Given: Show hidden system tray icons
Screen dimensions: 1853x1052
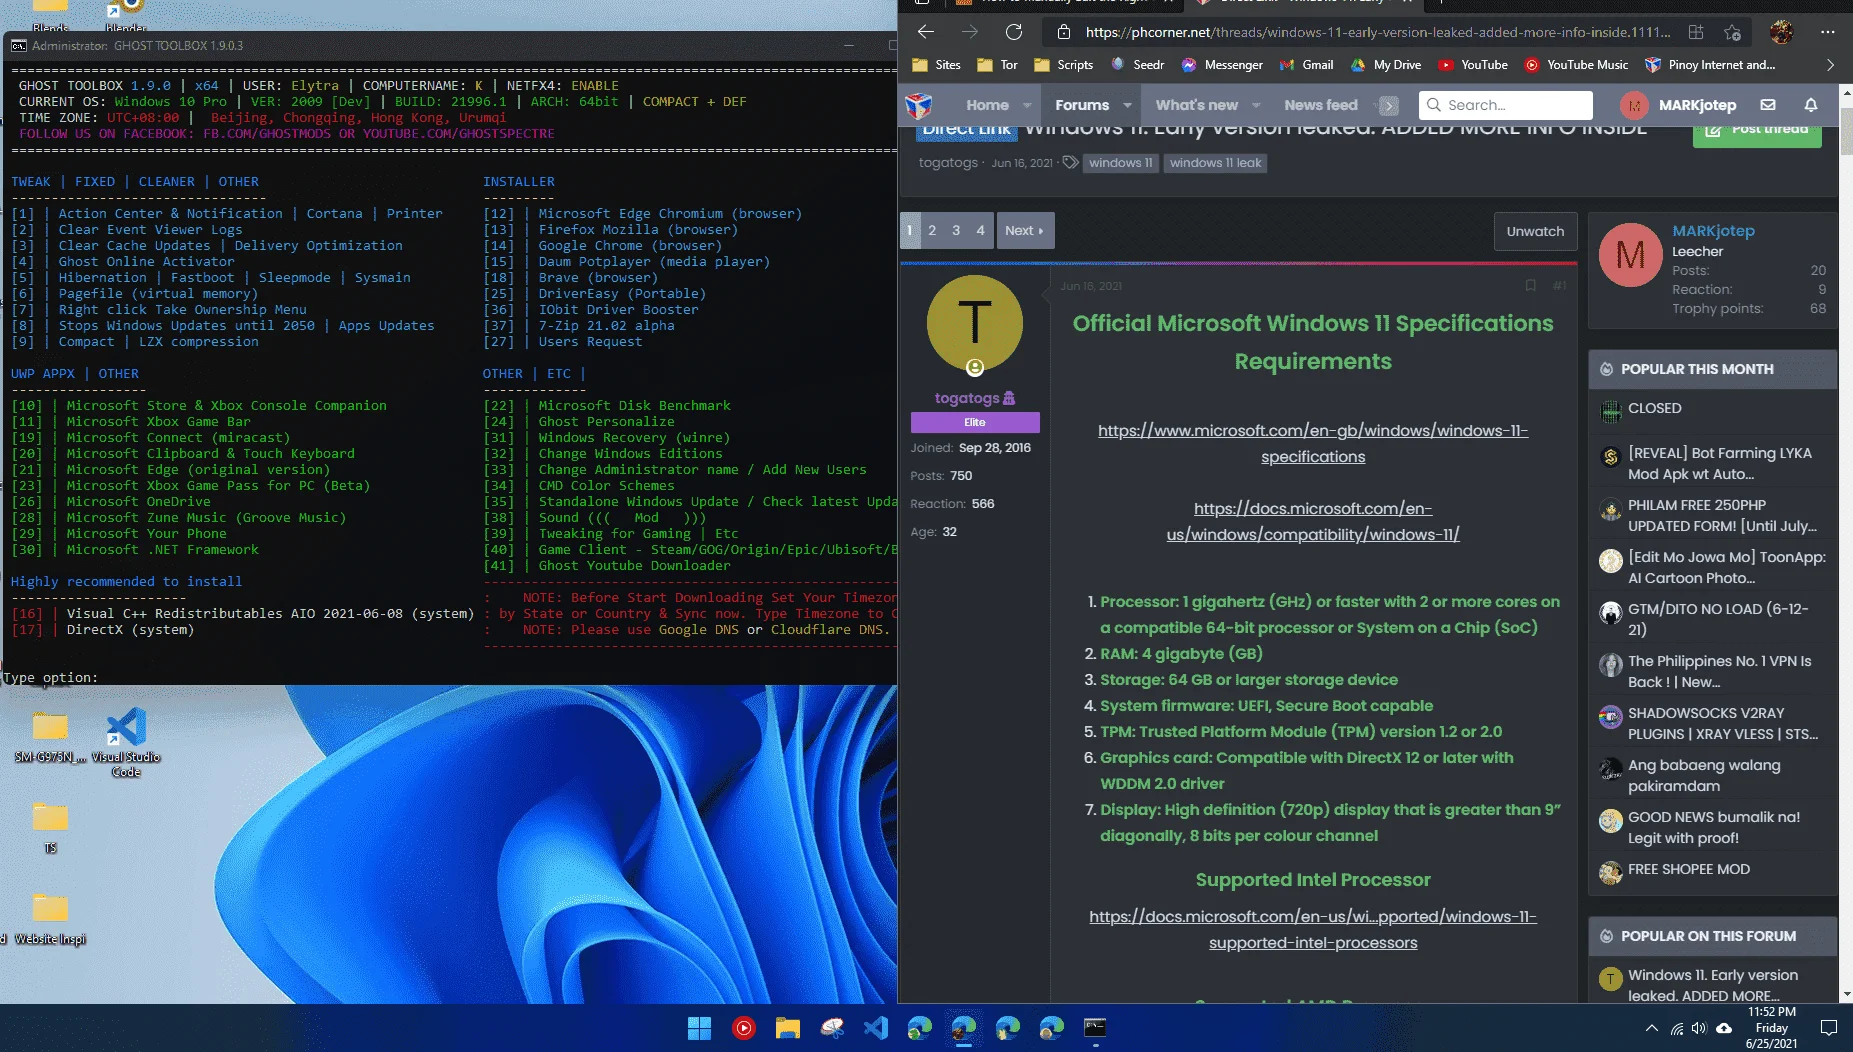Looking at the screenshot, I should [1652, 1028].
